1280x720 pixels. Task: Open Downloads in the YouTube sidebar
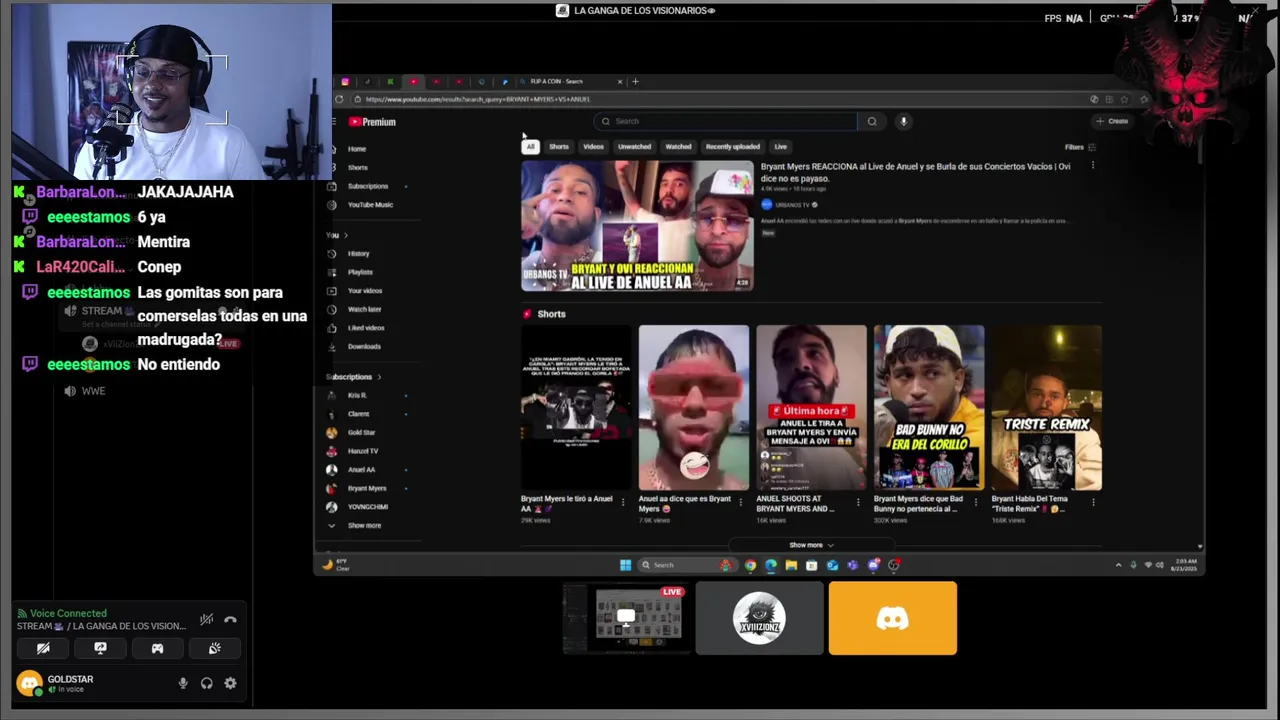click(x=363, y=347)
